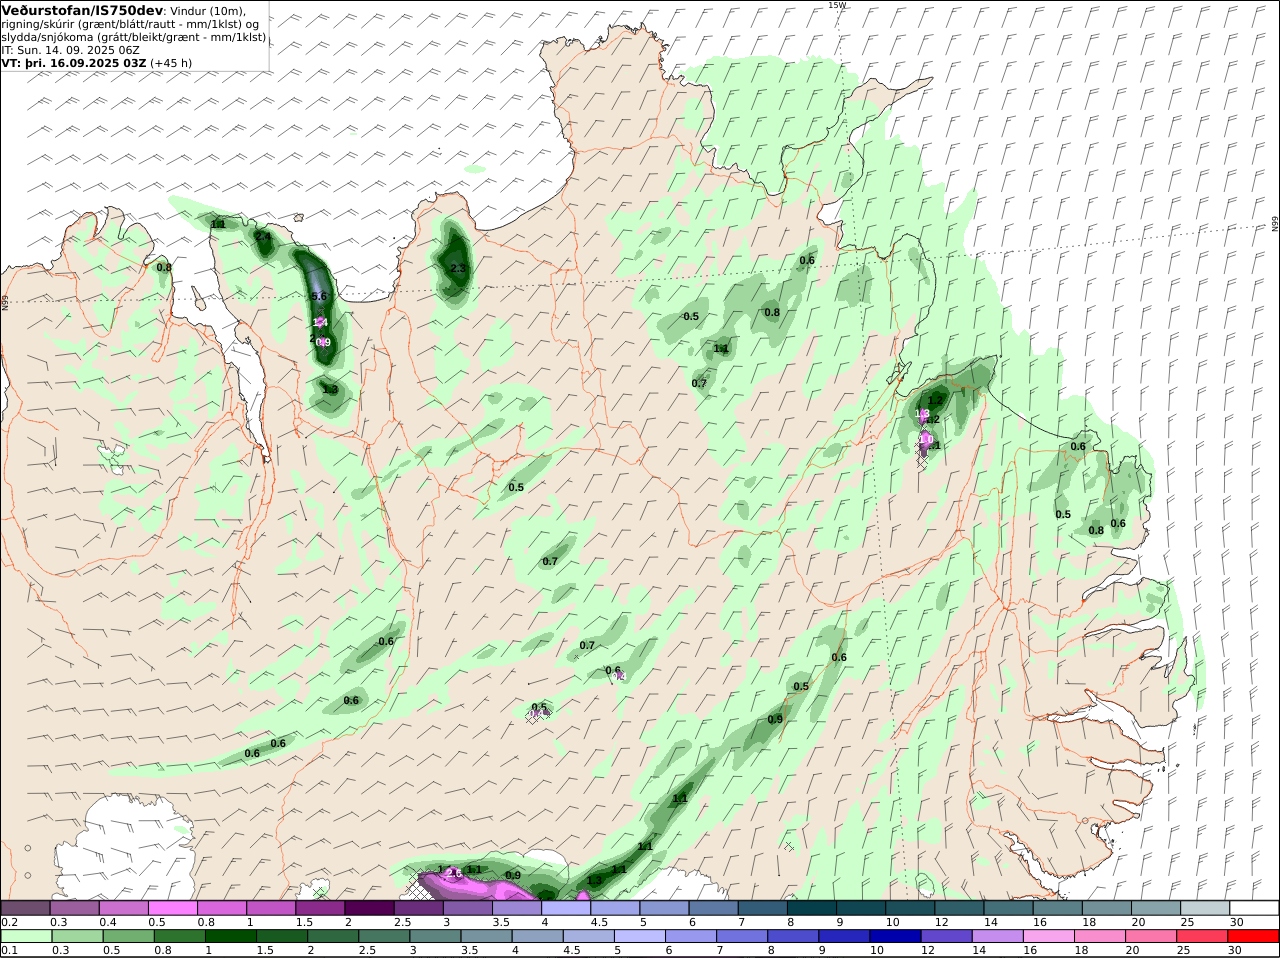
Task: Click the 66N latitude label at right edge
Action: [x=1275, y=225]
